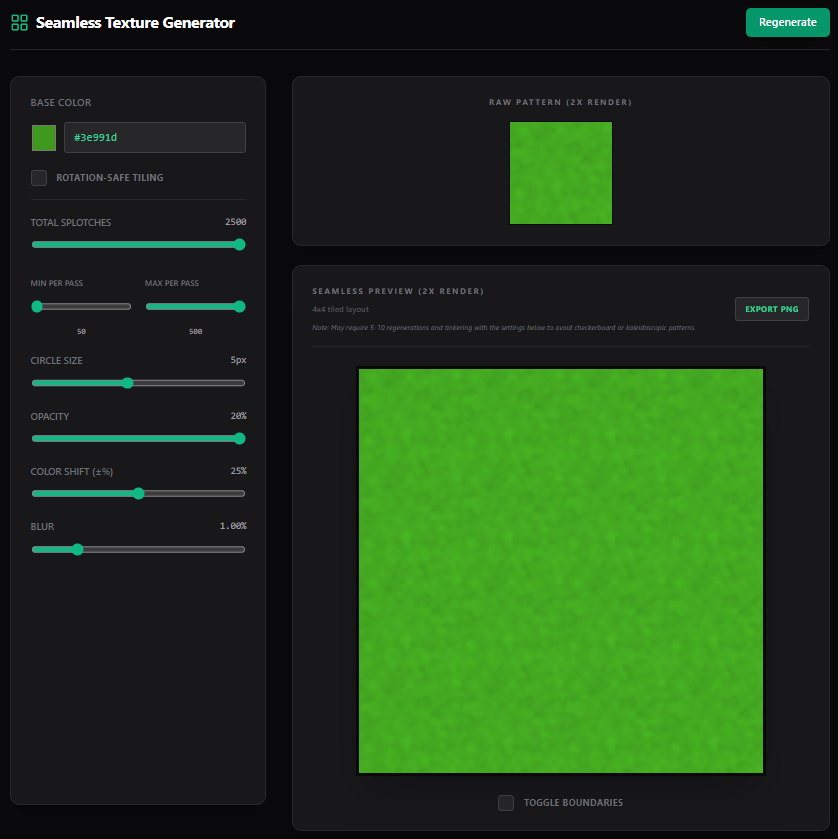Click the Seamless Preview (2x Render) heading

coord(398,291)
